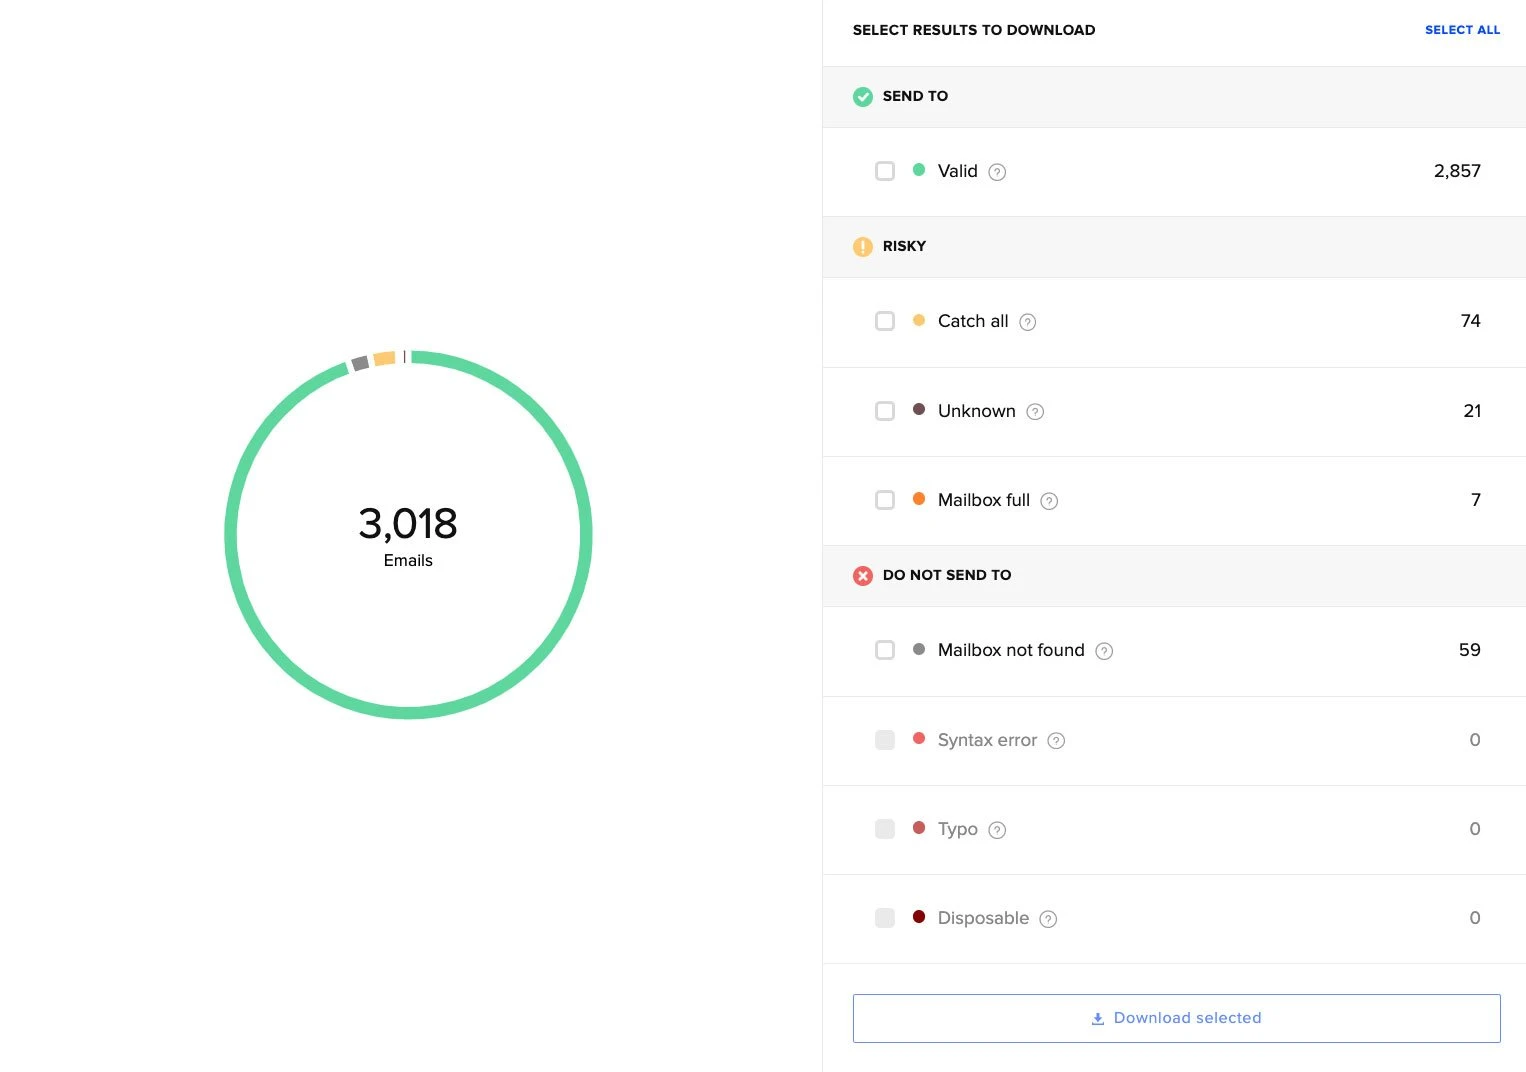Click the yellow Risky warning icon
1526x1072 pixels.
click(863, 247)
